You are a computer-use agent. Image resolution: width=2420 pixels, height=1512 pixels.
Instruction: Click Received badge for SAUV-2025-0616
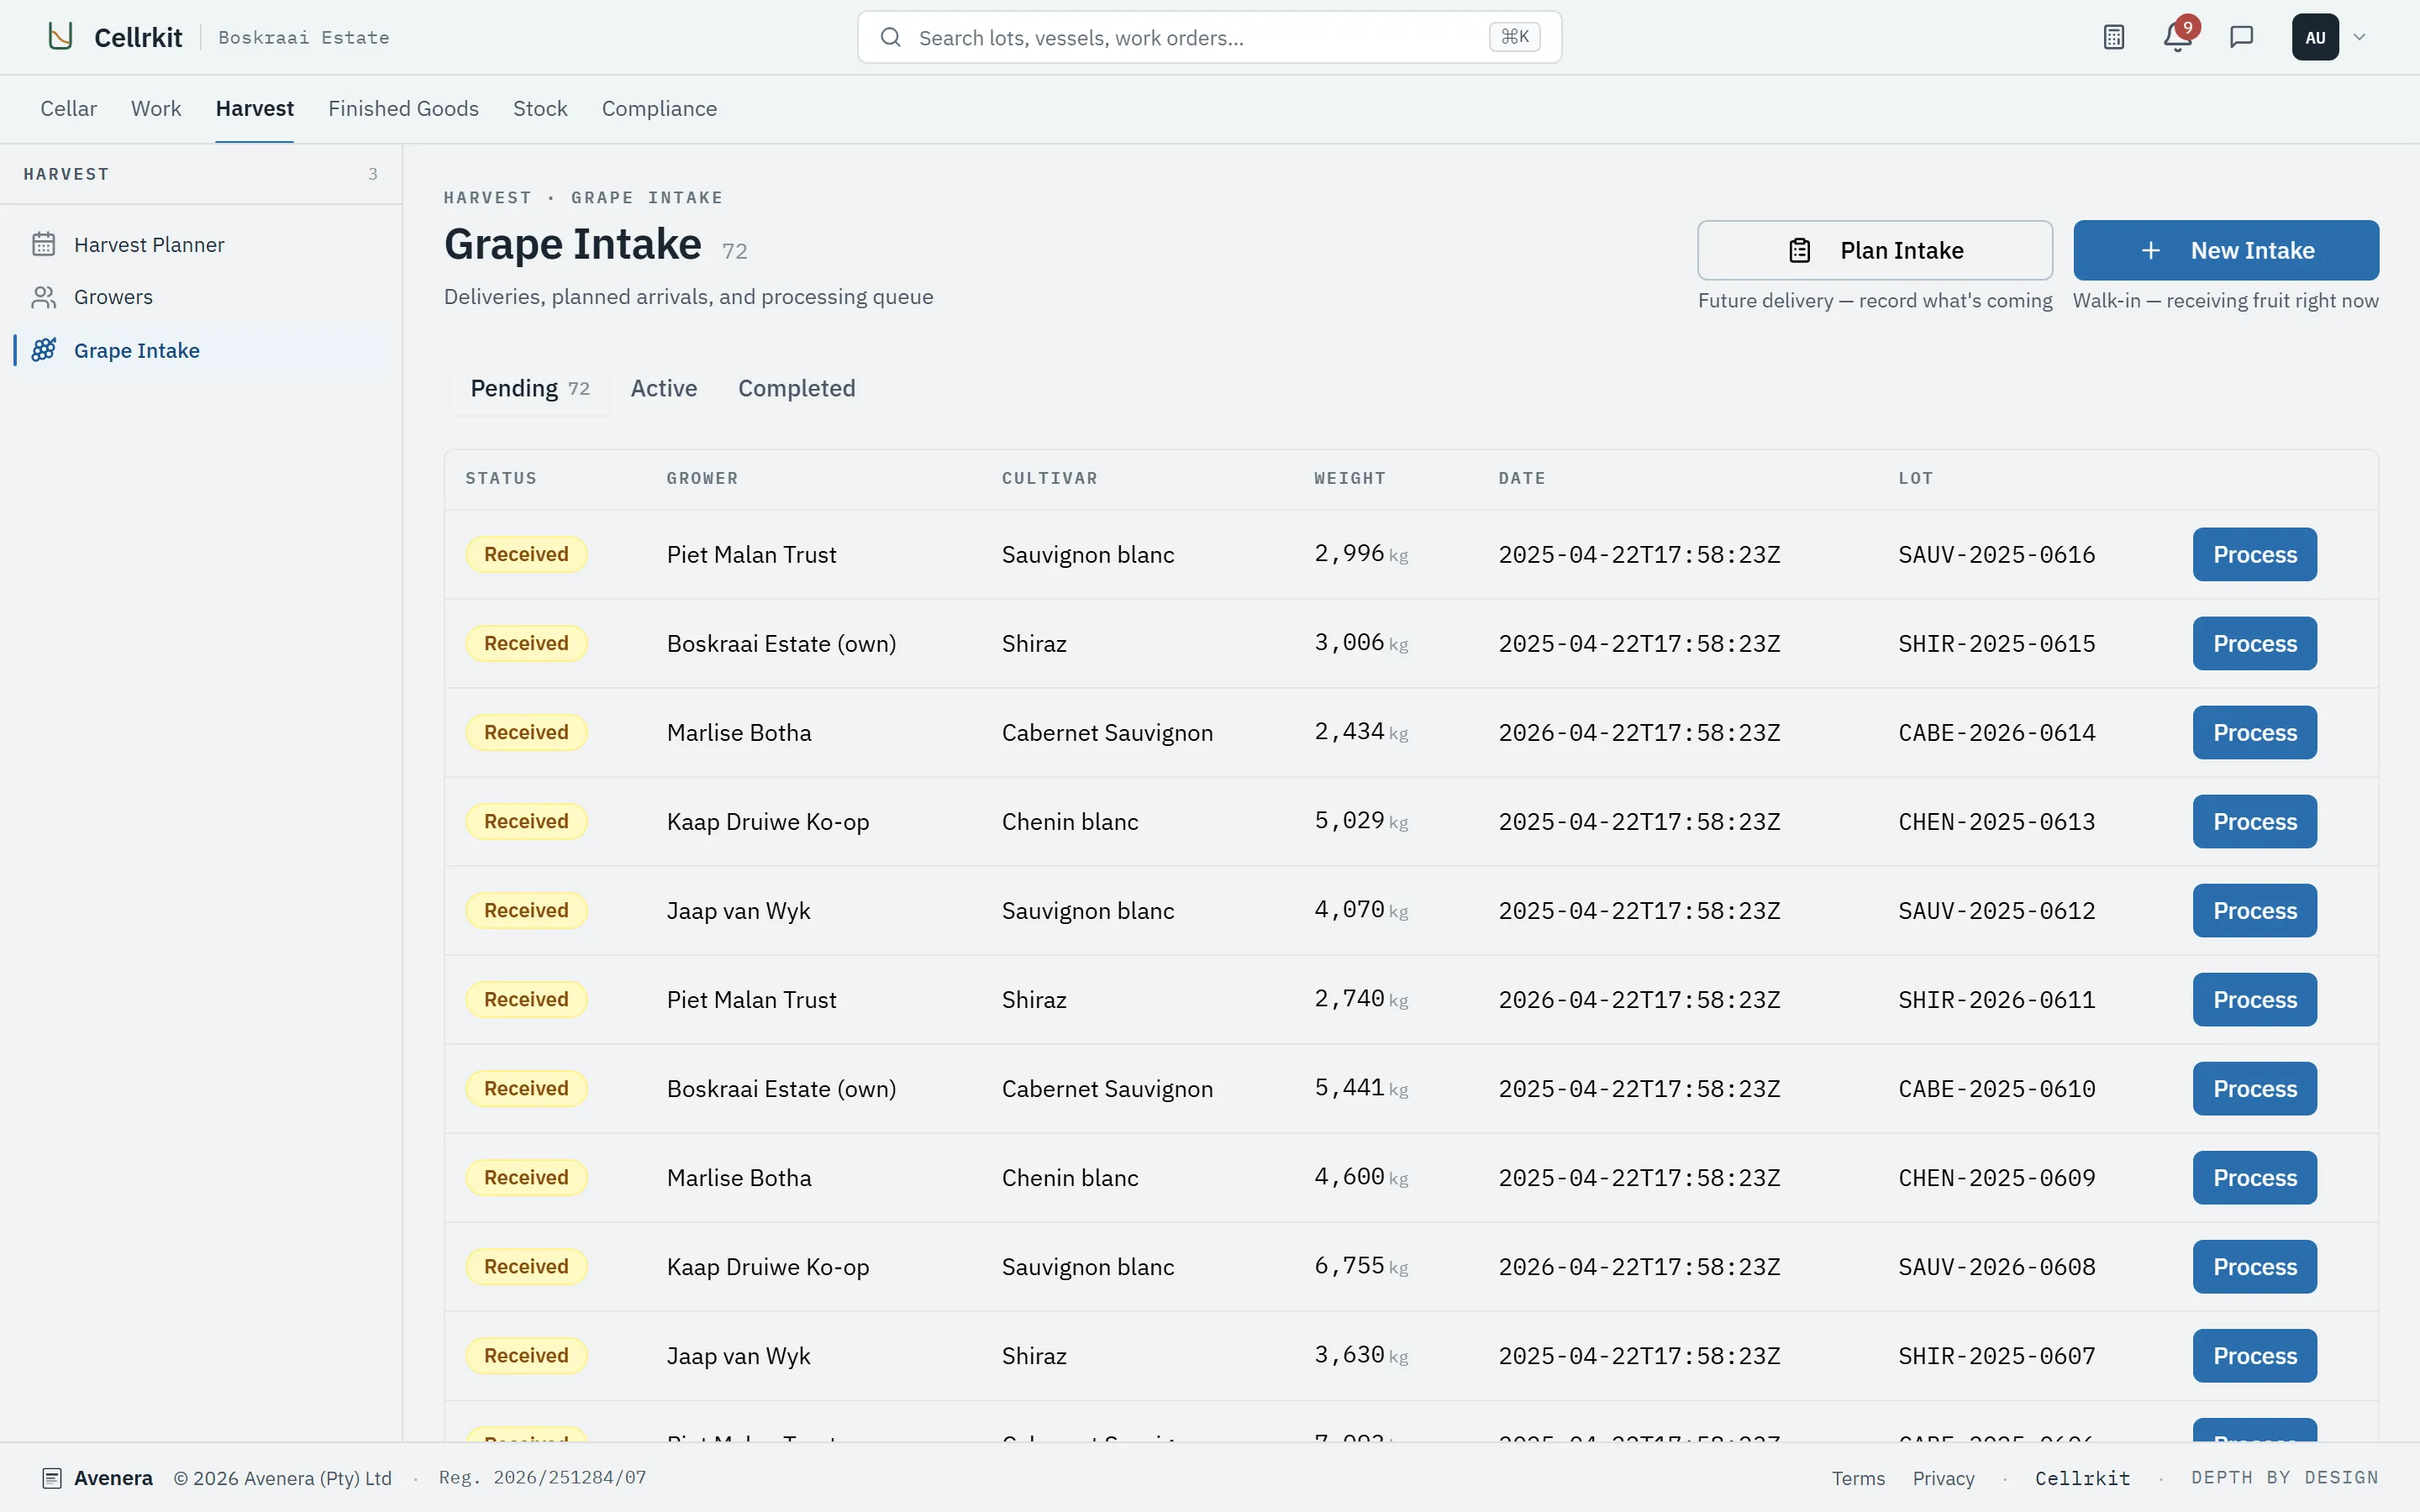click(x=526, y=554)
